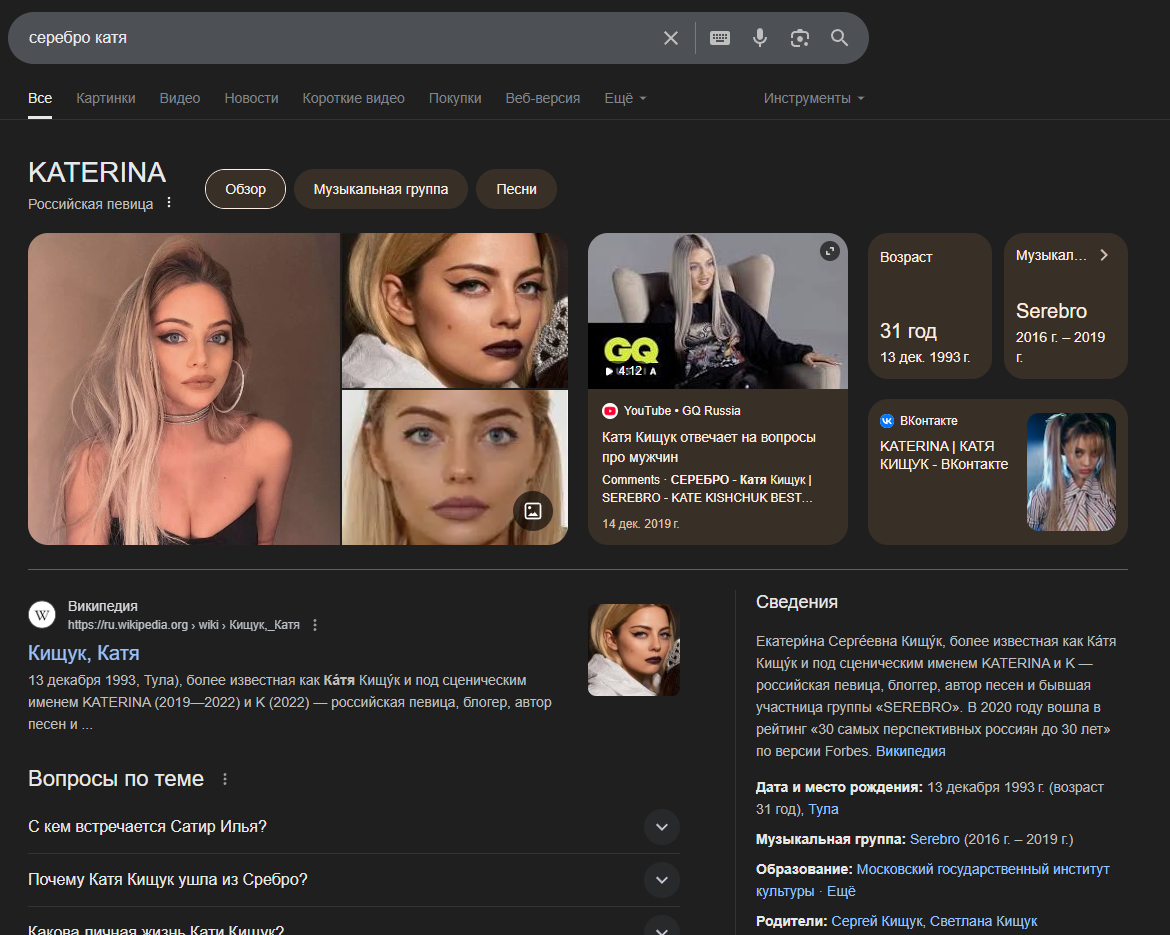Open KATERINA | КАТЯ КИЩУК - ВКонтакте link

(x=944, y=455)
